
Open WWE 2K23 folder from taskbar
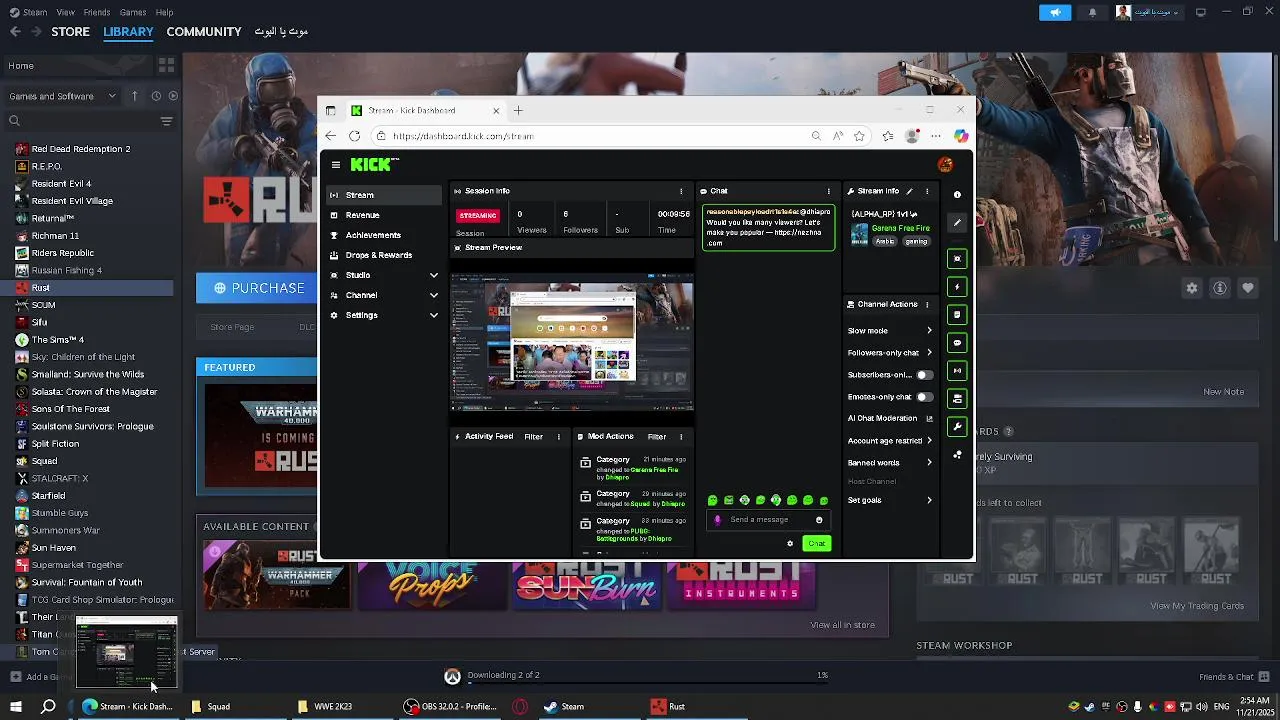[x=333, y=707]
